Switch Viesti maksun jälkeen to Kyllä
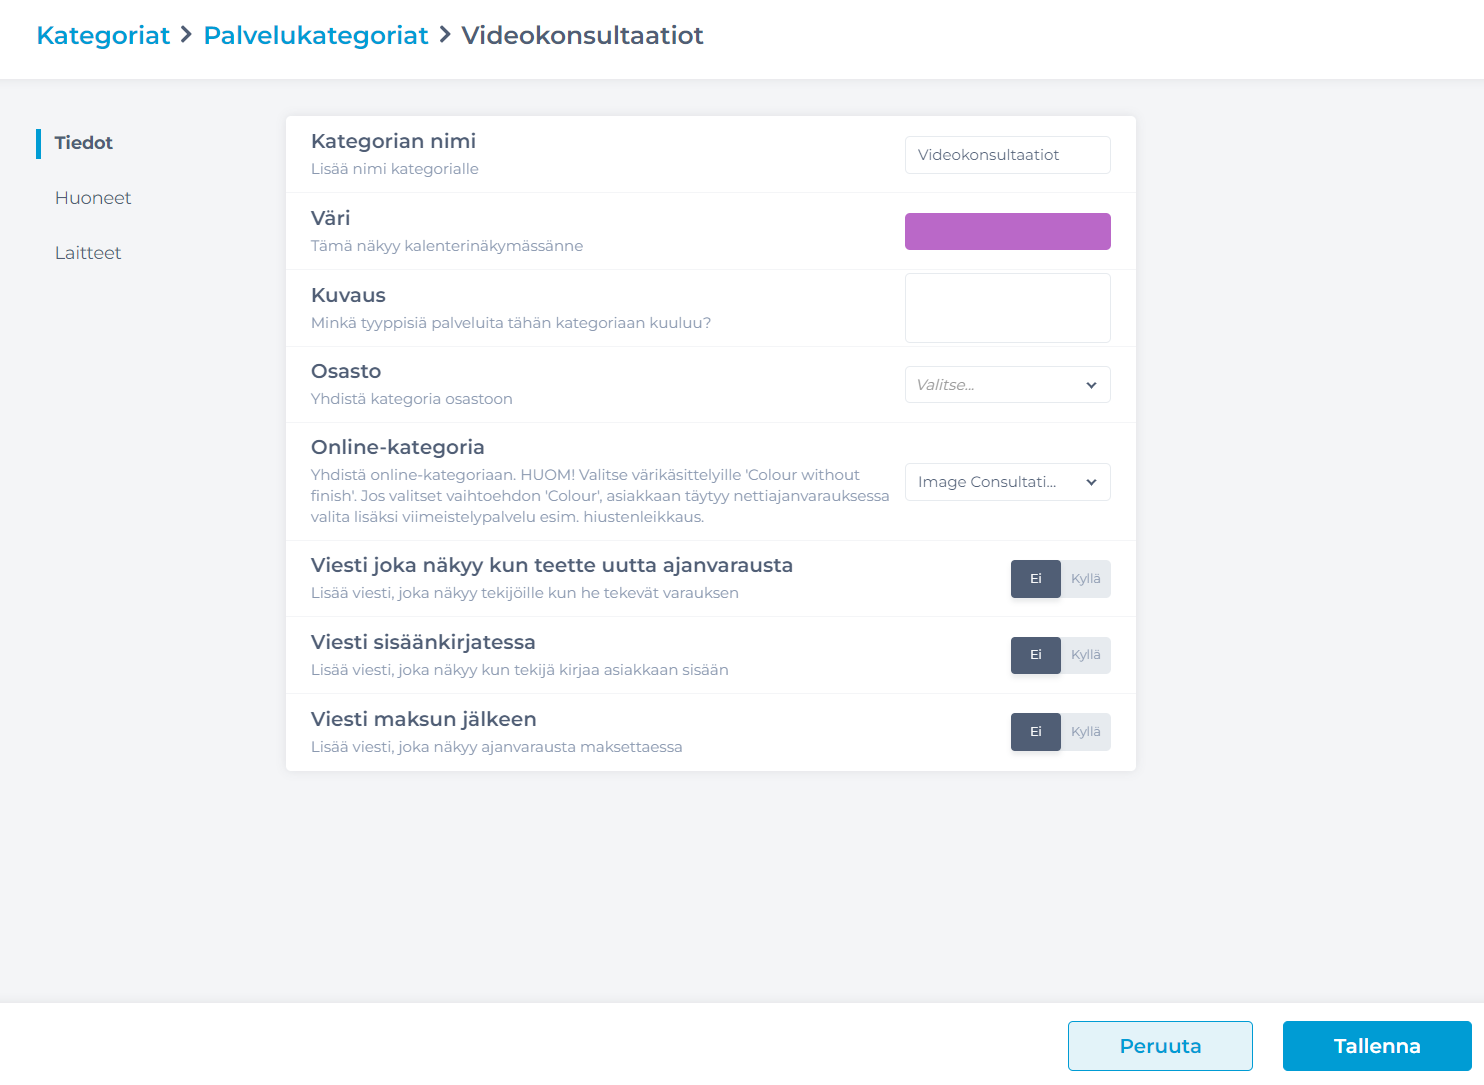The height and width of the screenshot is (1085, 1484). tap(1086, 732)
